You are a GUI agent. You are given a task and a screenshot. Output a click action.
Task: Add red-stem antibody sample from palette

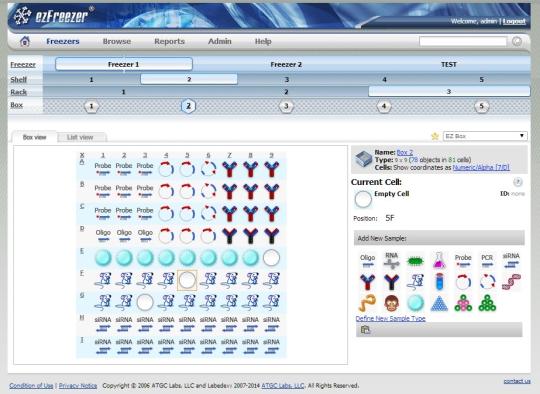tap(367, 282)
